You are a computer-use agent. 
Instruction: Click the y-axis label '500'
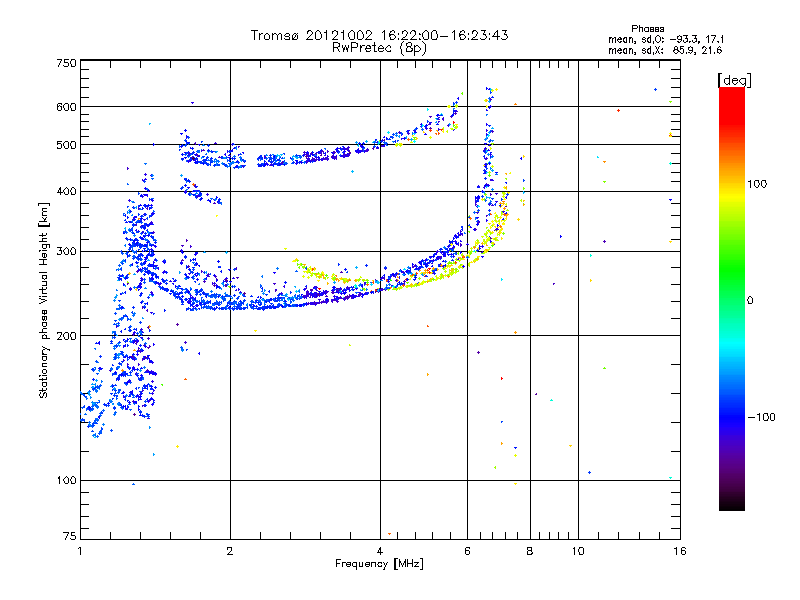pyautogui.click(x=66, y=145)
